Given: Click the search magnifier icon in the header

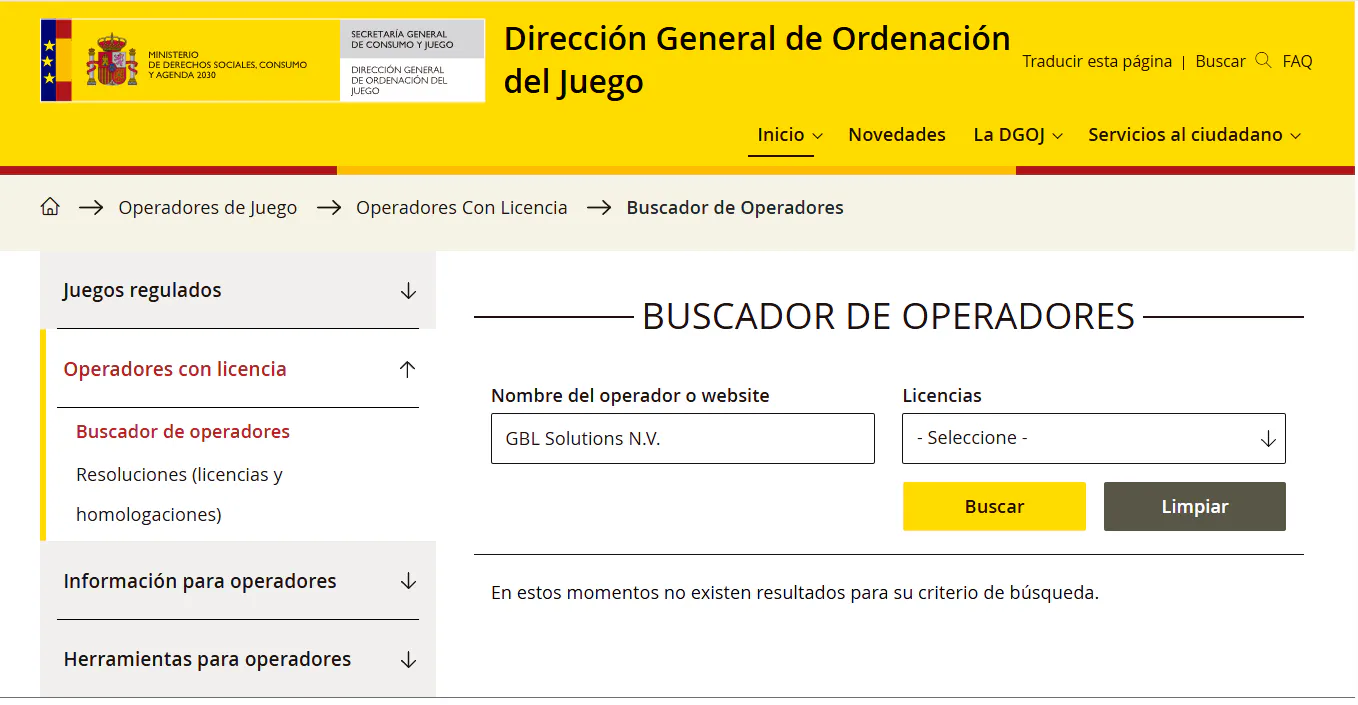Looking at the screenshot, I should click(x=1263, y=60).
